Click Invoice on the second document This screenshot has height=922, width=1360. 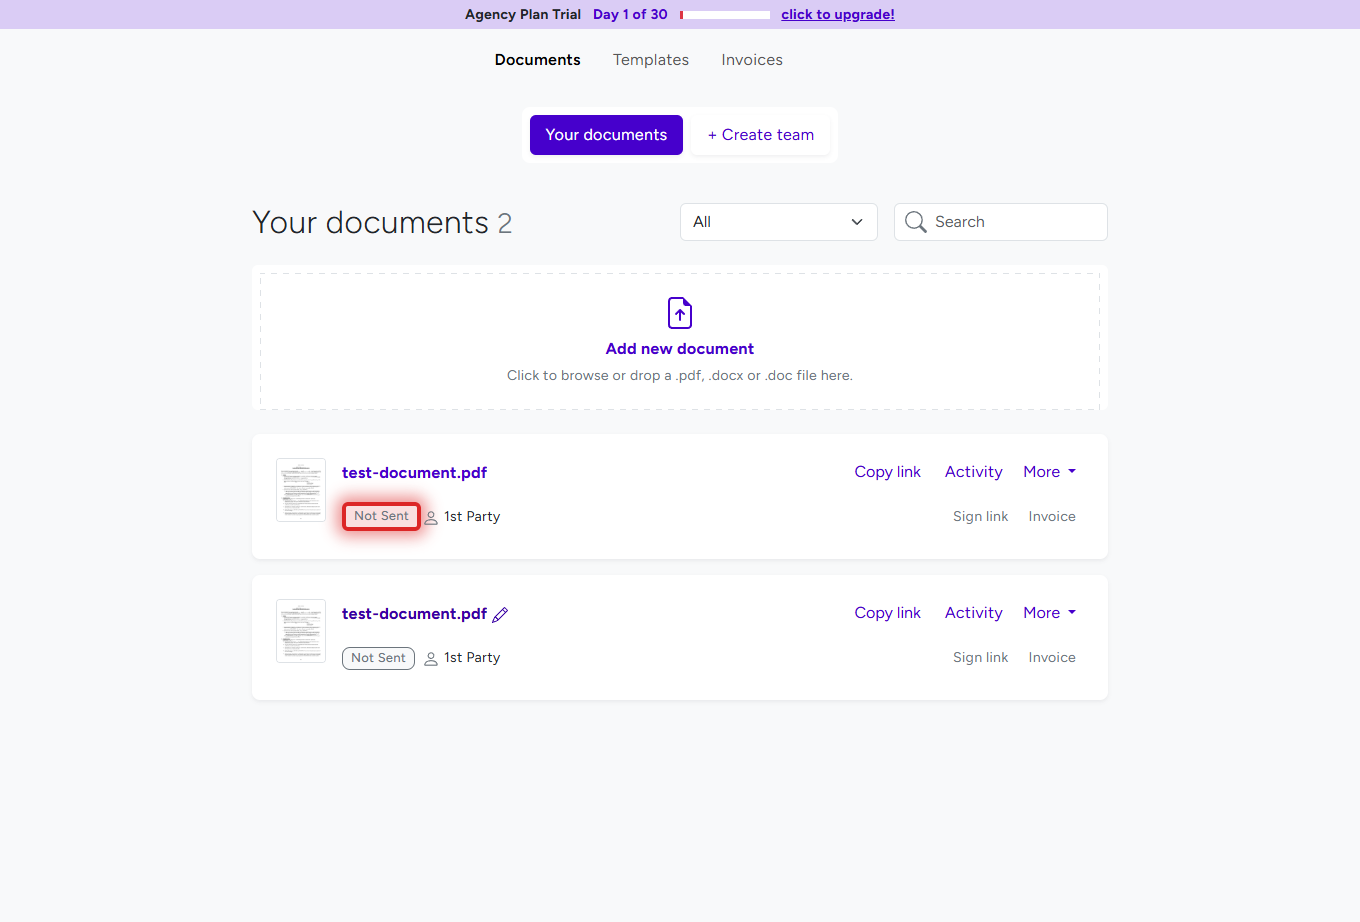[1051, 657]
